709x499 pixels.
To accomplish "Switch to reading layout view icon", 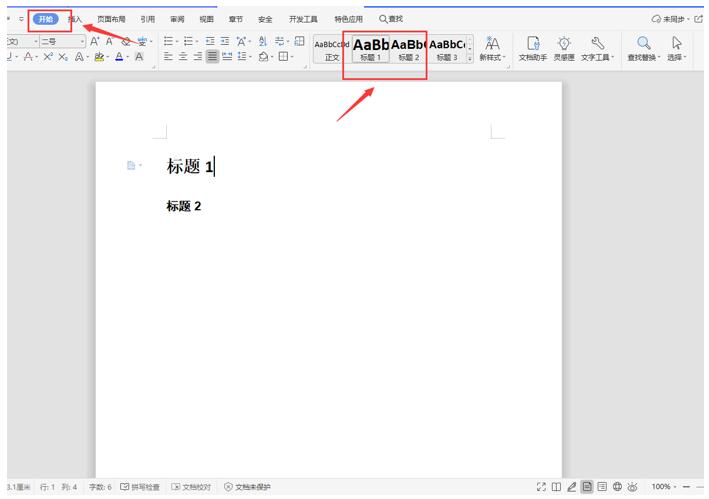I will (x=557, y=487).
